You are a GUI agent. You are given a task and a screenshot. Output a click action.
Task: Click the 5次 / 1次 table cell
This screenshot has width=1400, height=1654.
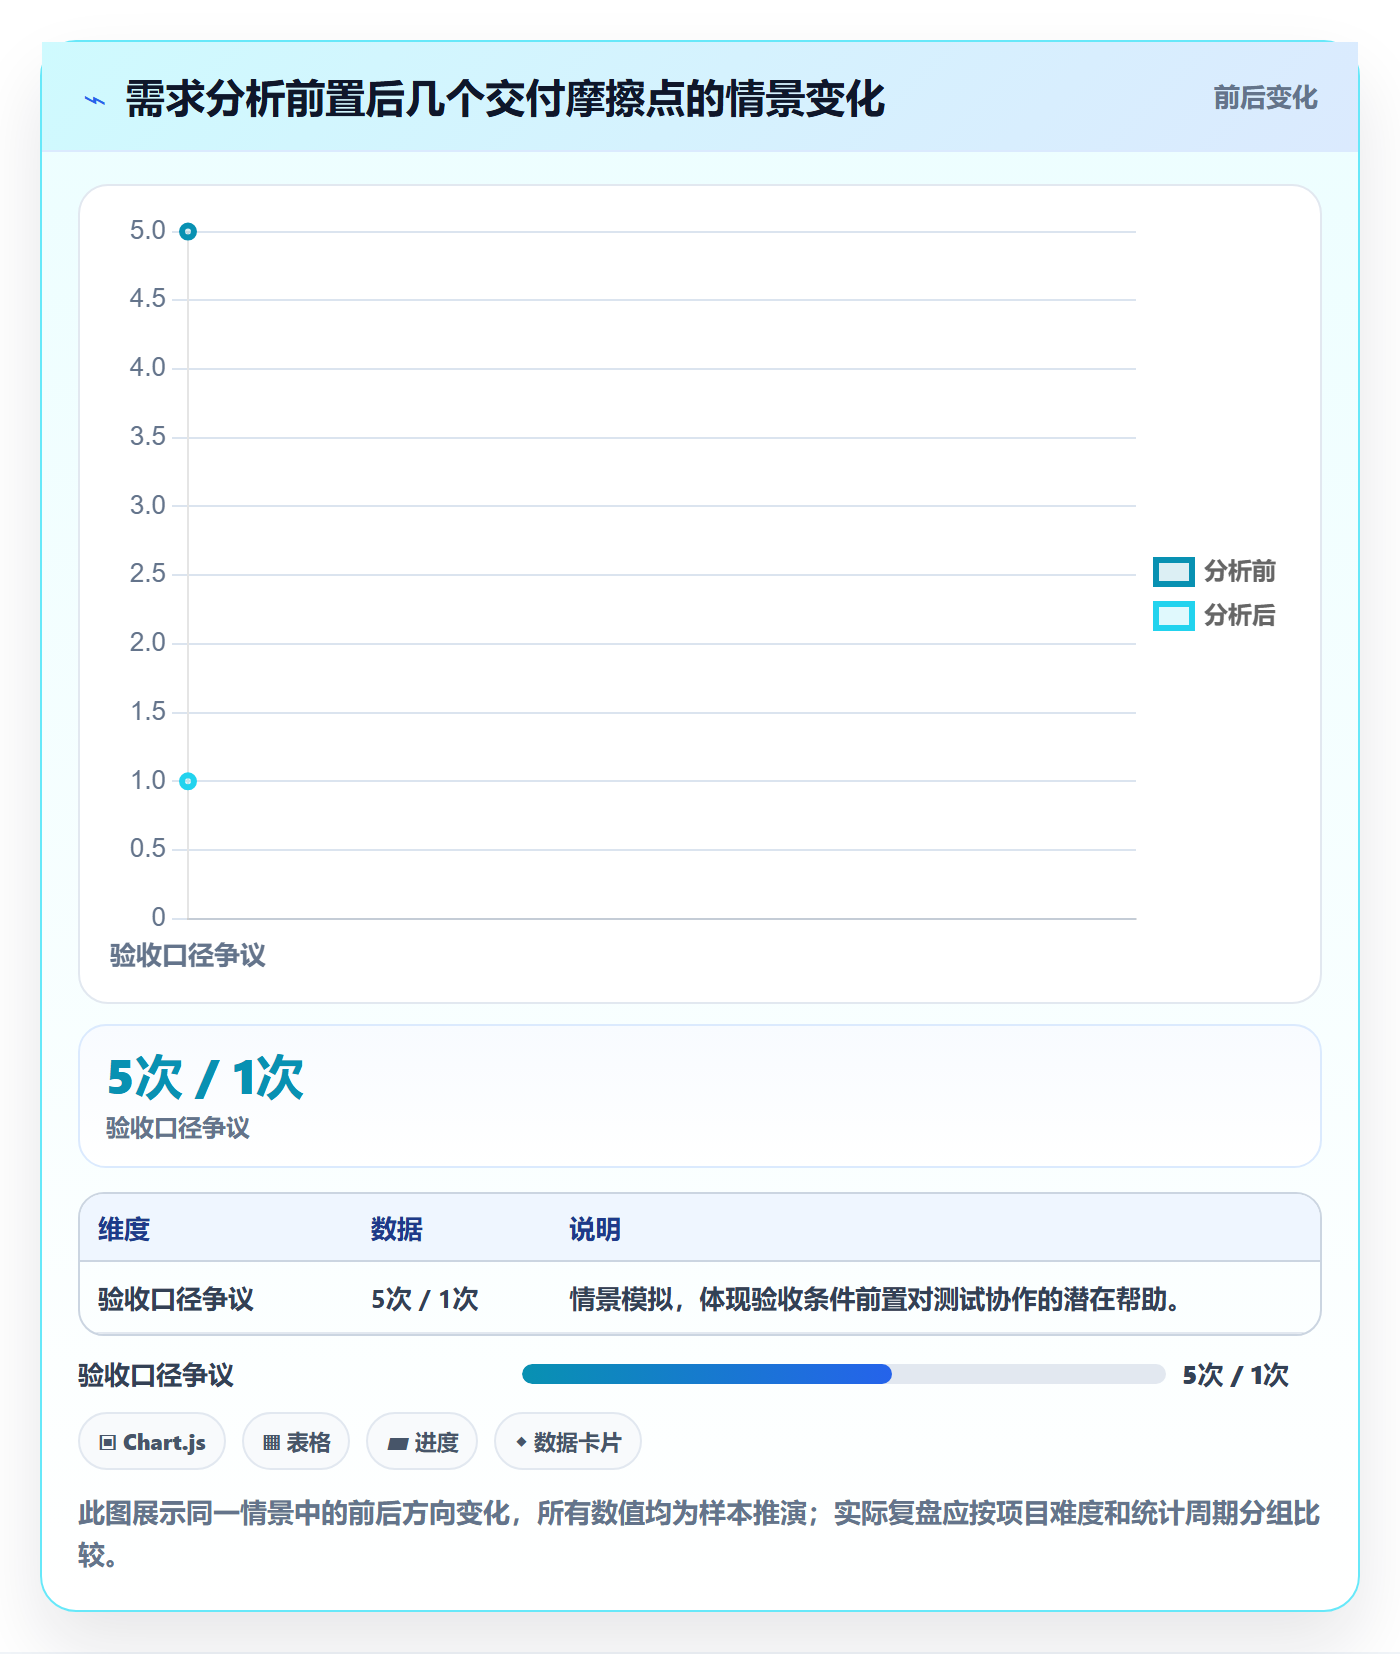[x=425, y=1299]
